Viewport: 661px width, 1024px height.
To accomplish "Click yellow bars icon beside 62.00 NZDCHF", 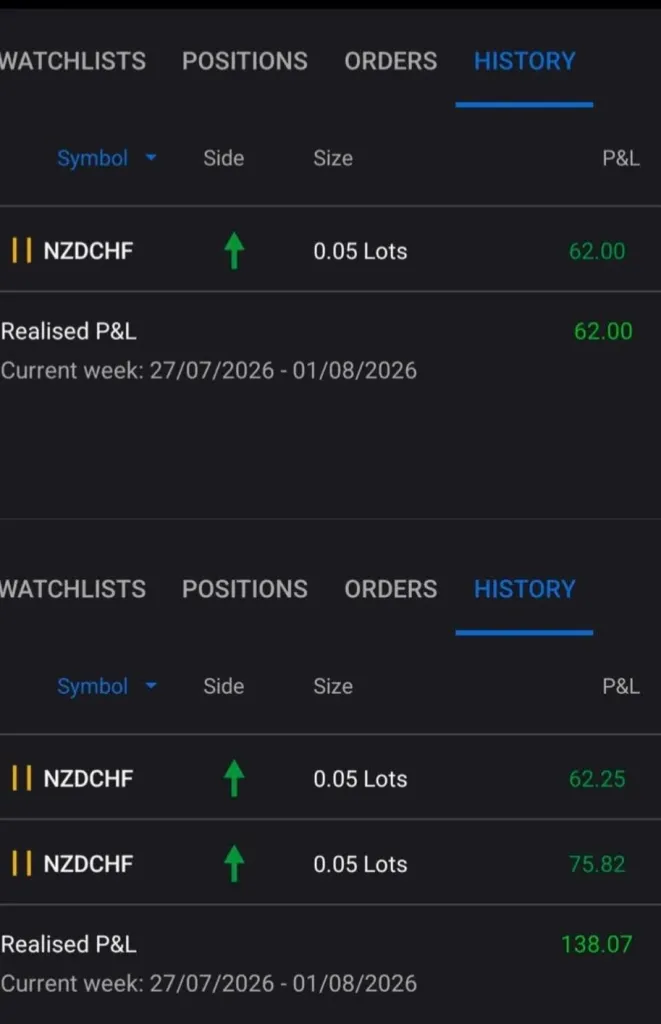I will 22,251.
